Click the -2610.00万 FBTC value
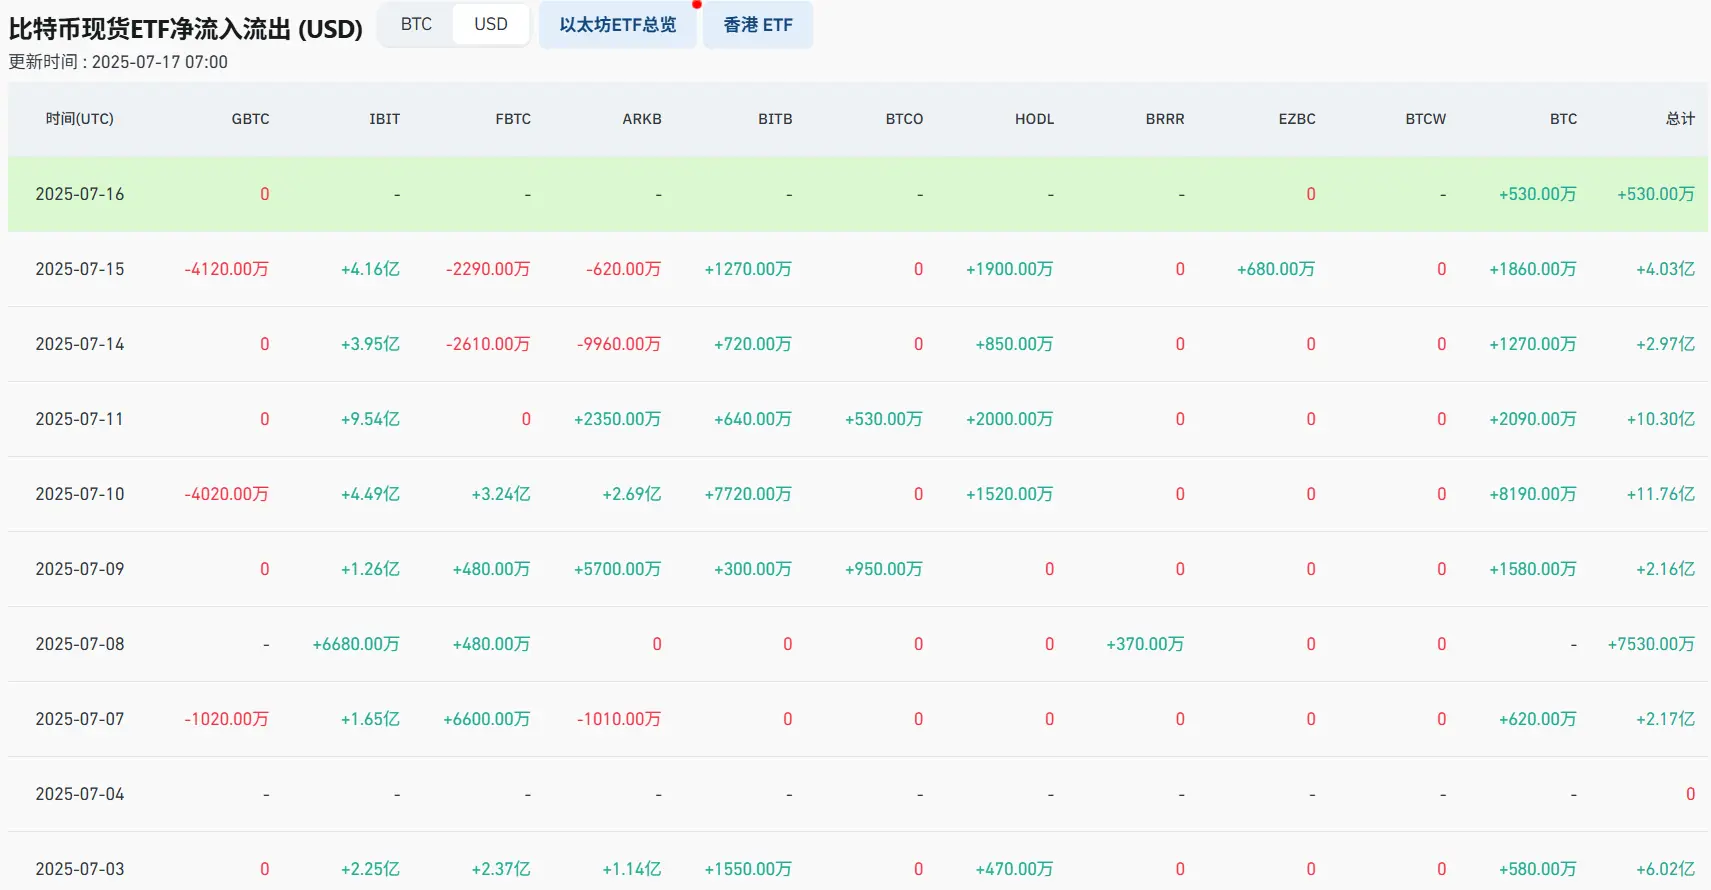Viewport: 1711px width, 890px height. [488, 344]
